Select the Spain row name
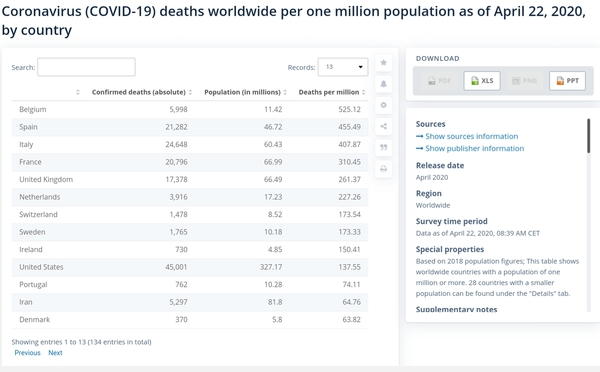 pyautogui.click(x=28, y=127)
